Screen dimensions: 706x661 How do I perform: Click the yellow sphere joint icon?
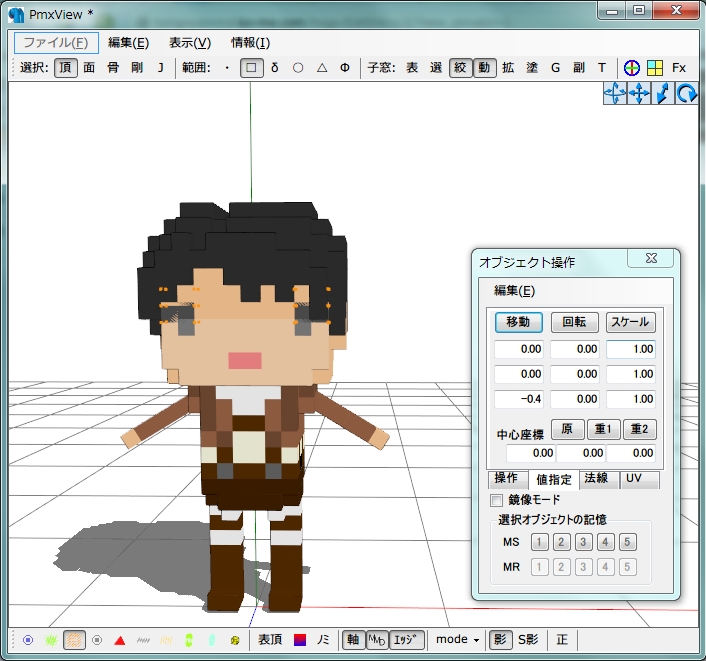235,640
